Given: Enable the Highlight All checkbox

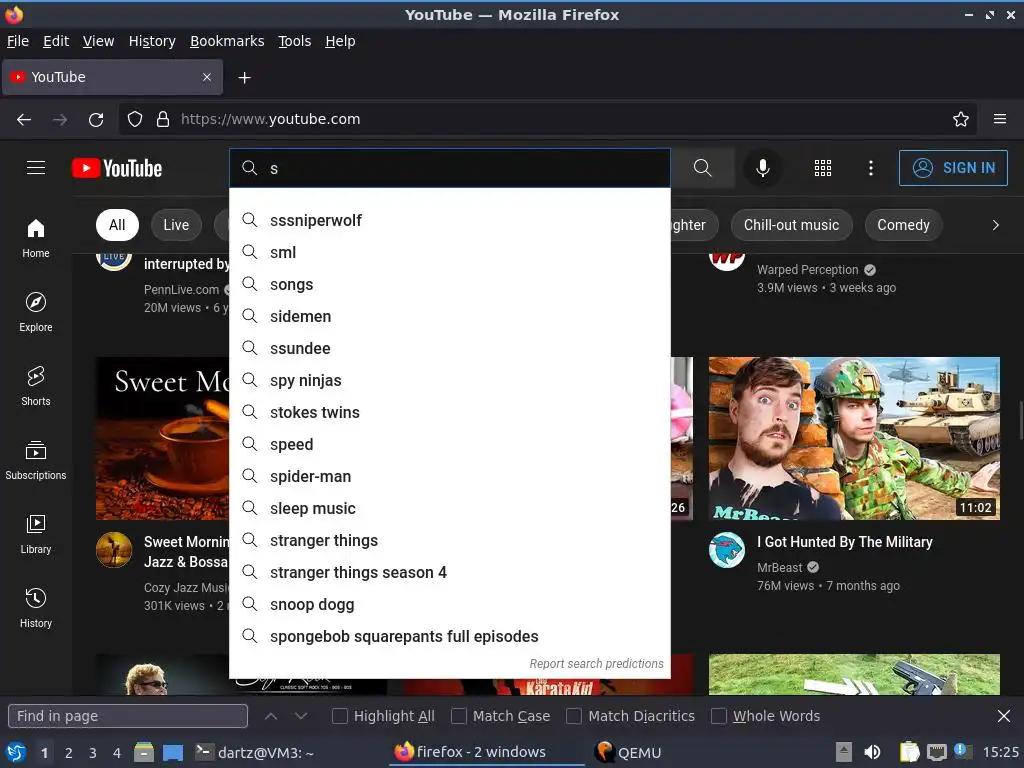Looking at the screenshot, I should tap(340, 716).
